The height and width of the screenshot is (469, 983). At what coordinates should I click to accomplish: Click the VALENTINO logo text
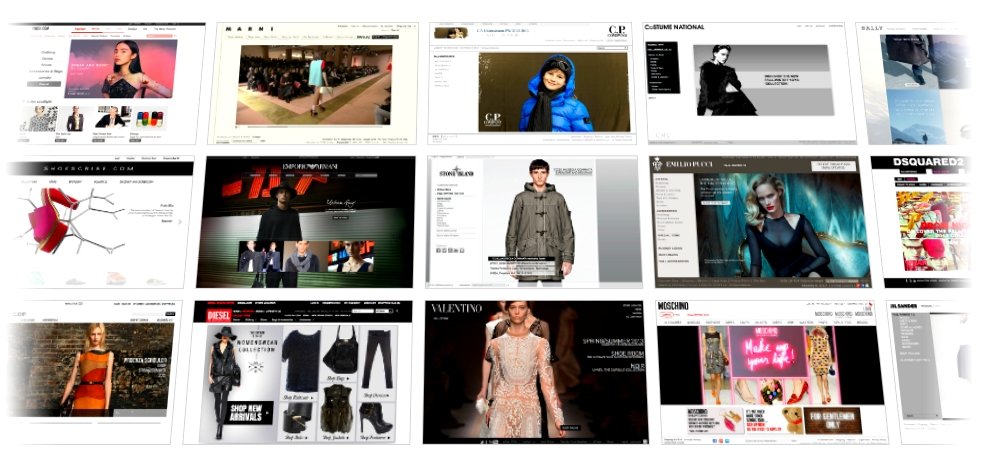456,308
